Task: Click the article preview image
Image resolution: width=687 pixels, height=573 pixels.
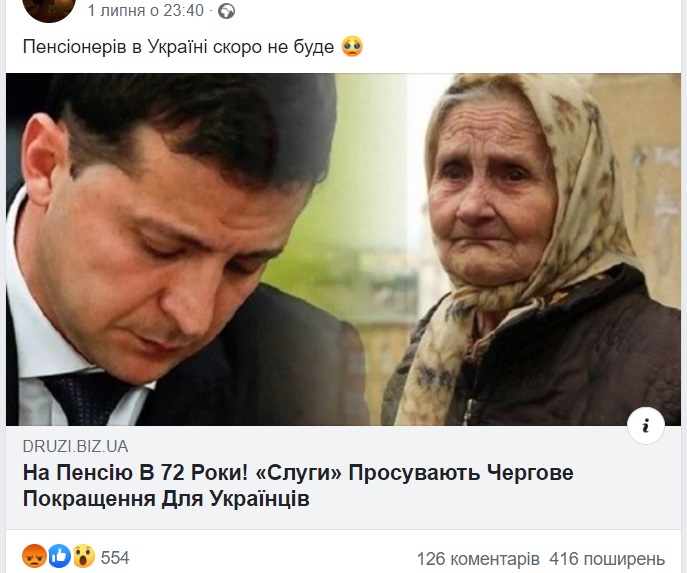Action: coord(344,249)
